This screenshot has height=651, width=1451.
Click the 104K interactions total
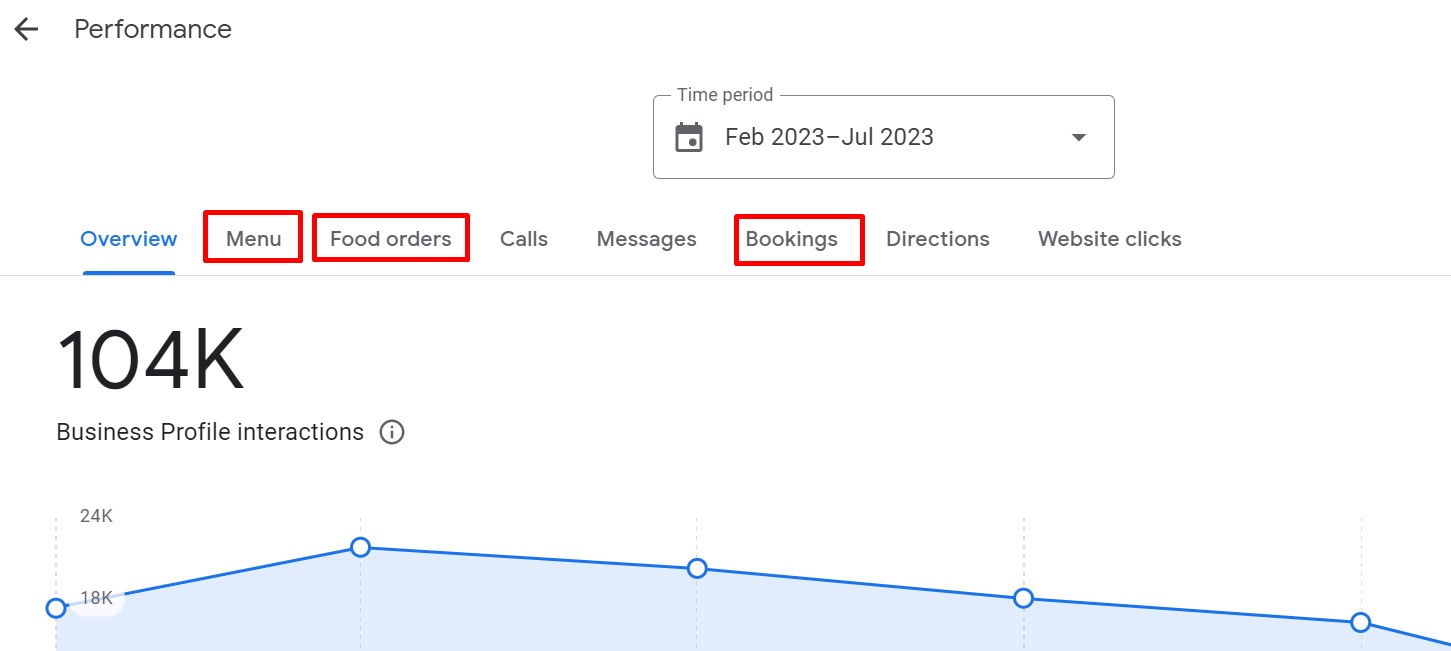point(150,361)
